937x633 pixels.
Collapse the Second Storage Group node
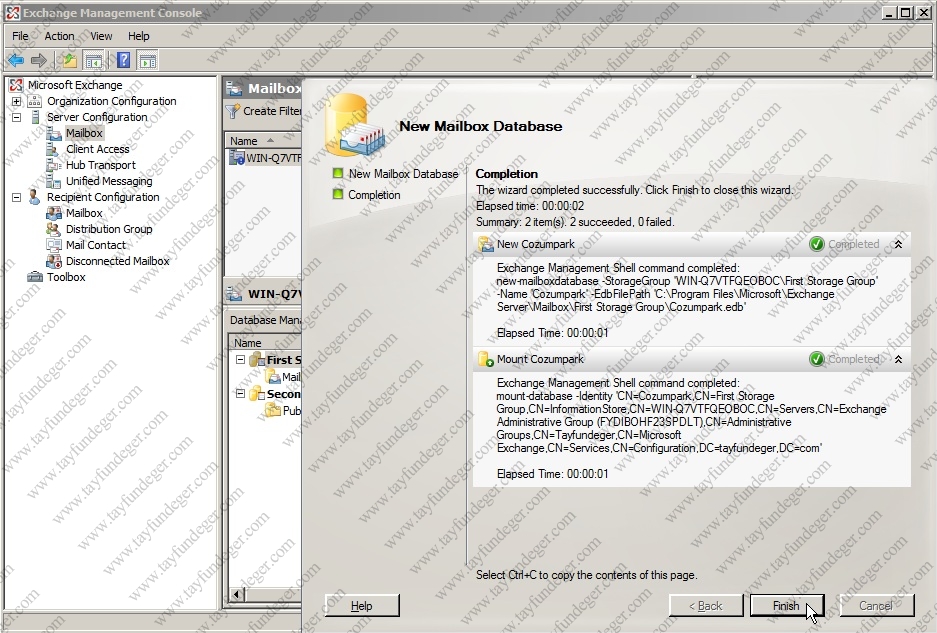(240, 393)
